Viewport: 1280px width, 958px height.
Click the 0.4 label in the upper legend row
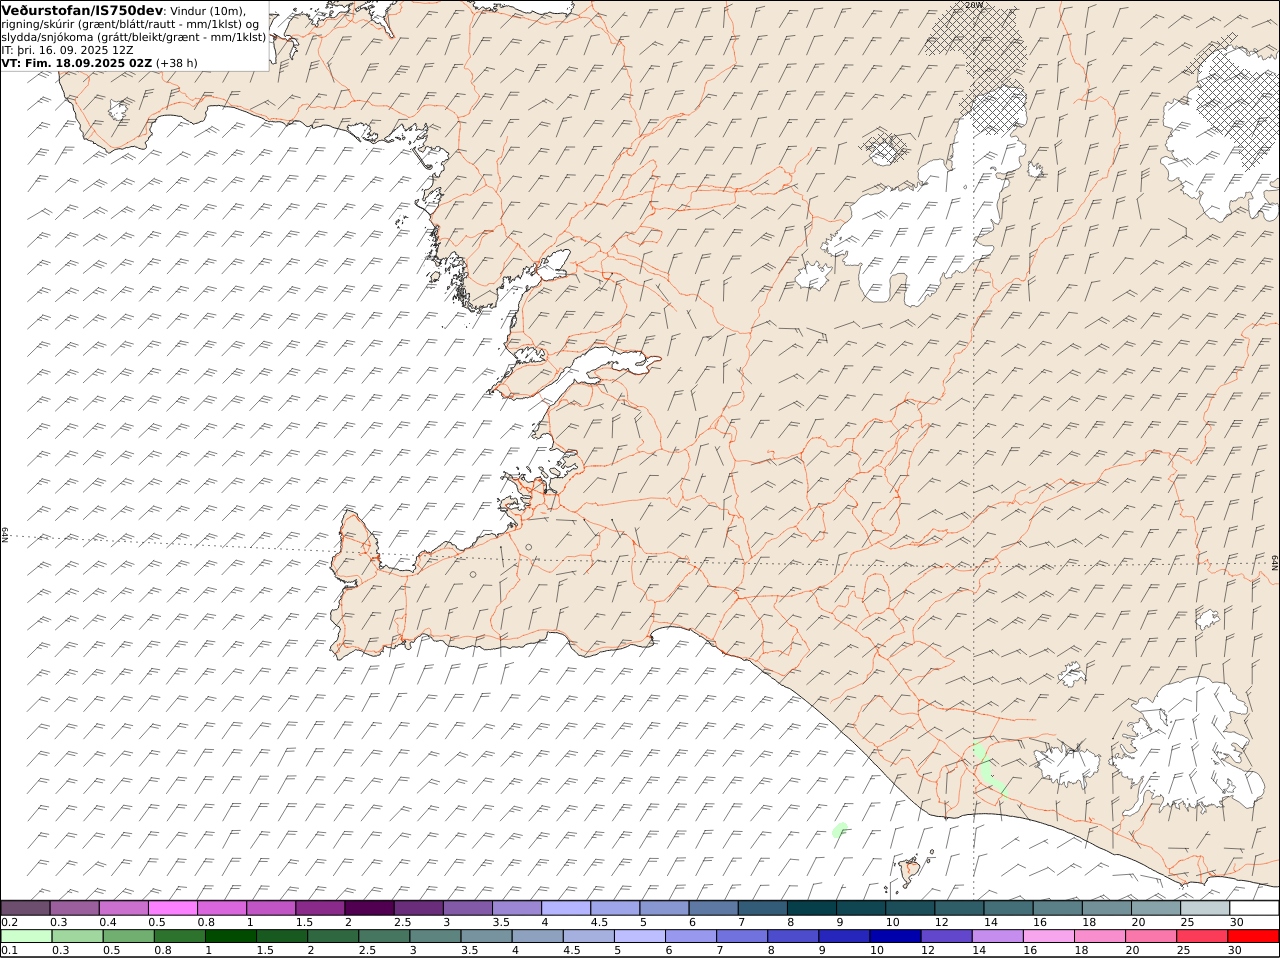tap(108, 921)
